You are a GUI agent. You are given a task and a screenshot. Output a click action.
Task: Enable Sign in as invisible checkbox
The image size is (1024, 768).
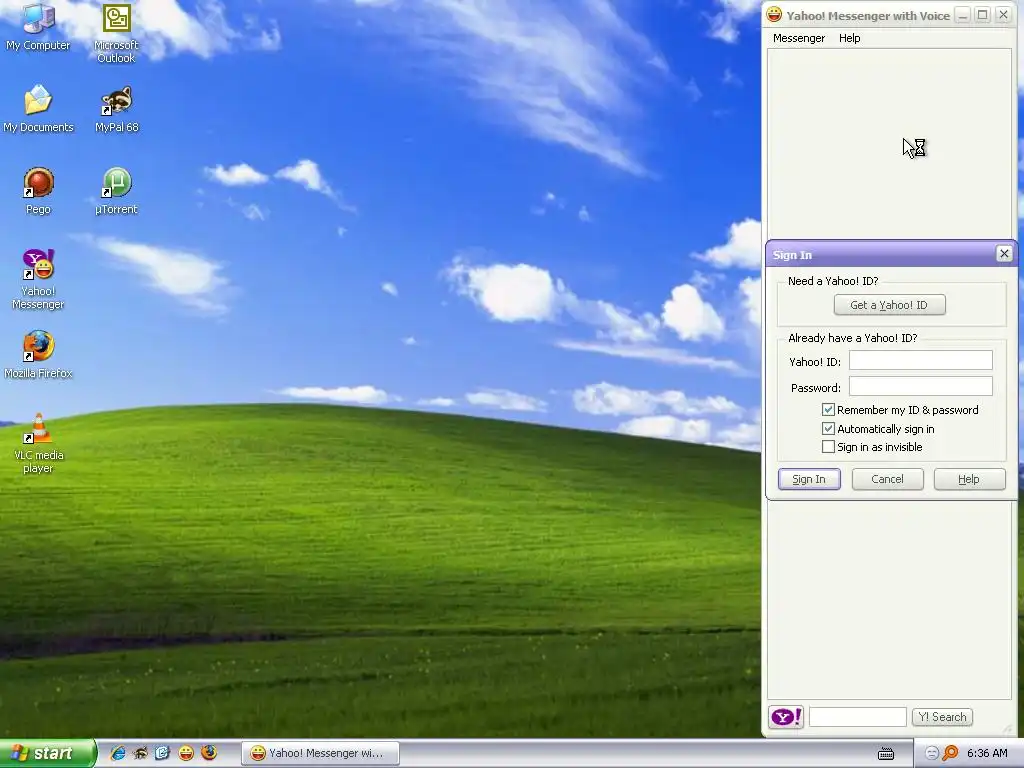pos(828,447)
